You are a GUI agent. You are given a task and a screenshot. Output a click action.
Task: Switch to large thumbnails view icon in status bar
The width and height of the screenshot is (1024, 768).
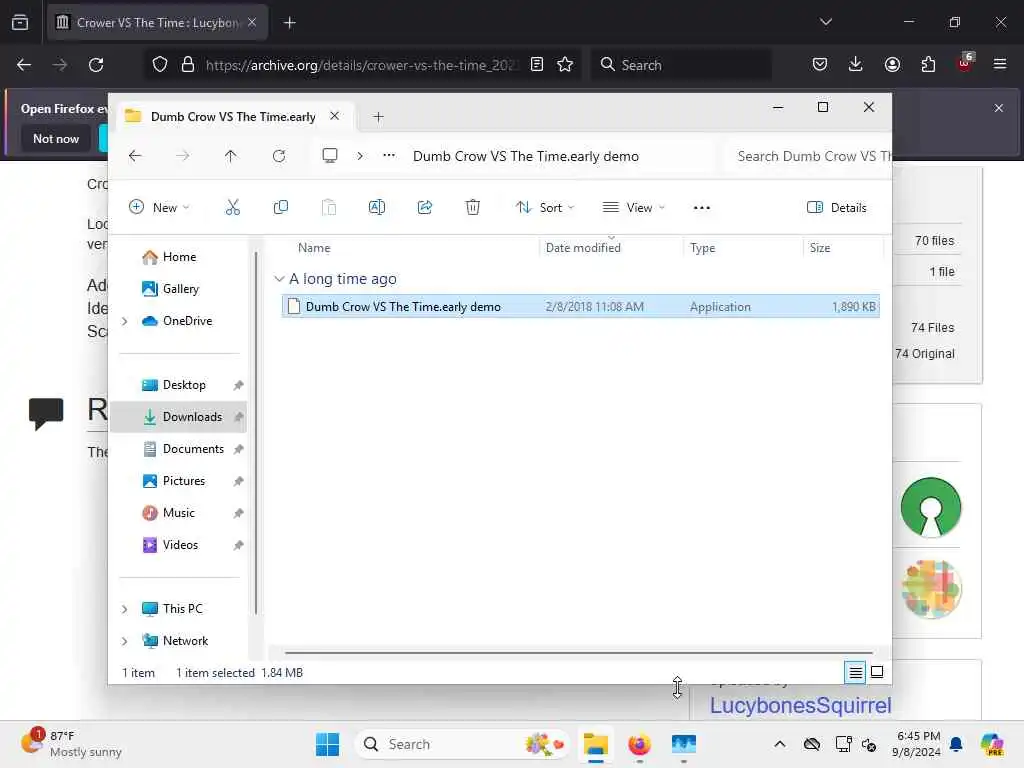877,672
